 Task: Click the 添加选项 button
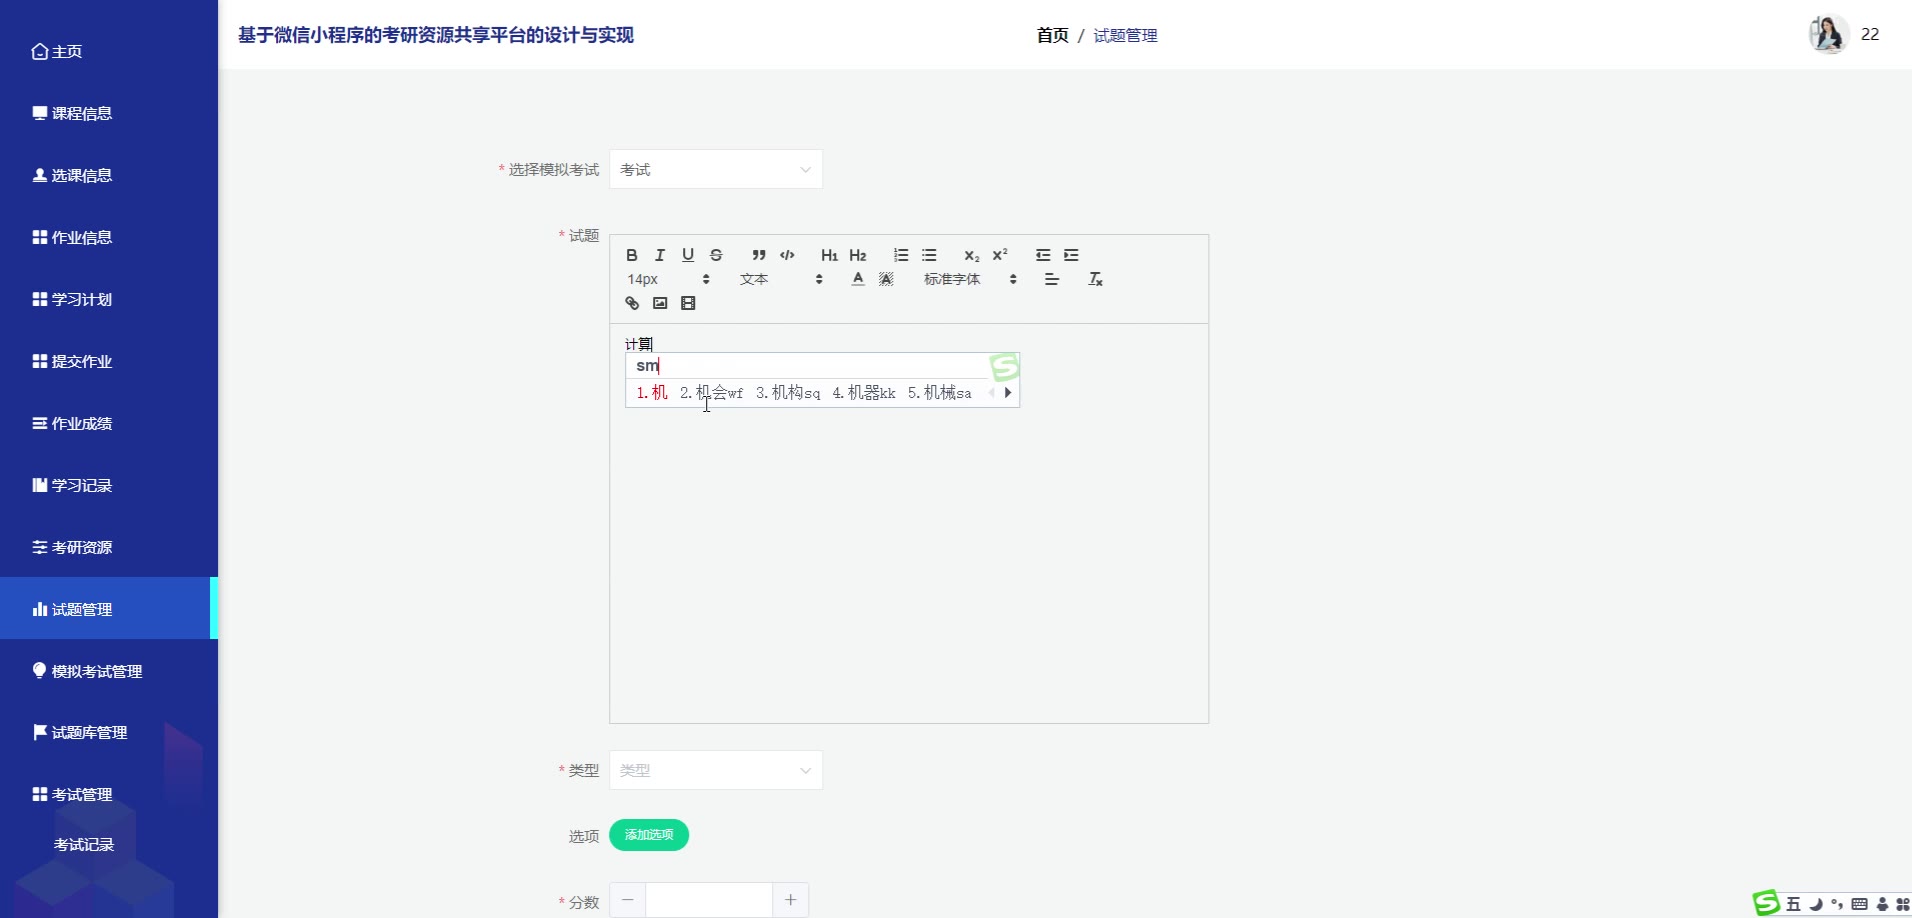pyautogui.click(x=649, y=835)
